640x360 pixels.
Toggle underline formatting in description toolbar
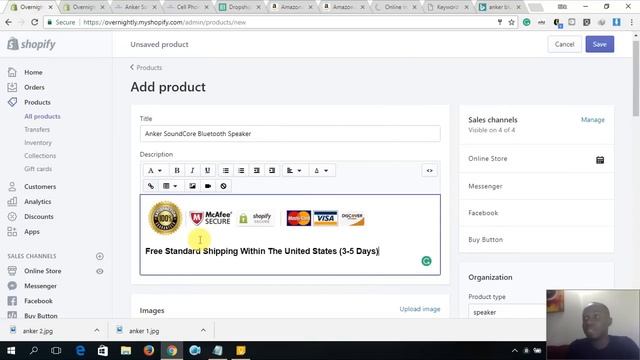pos(207,171)
